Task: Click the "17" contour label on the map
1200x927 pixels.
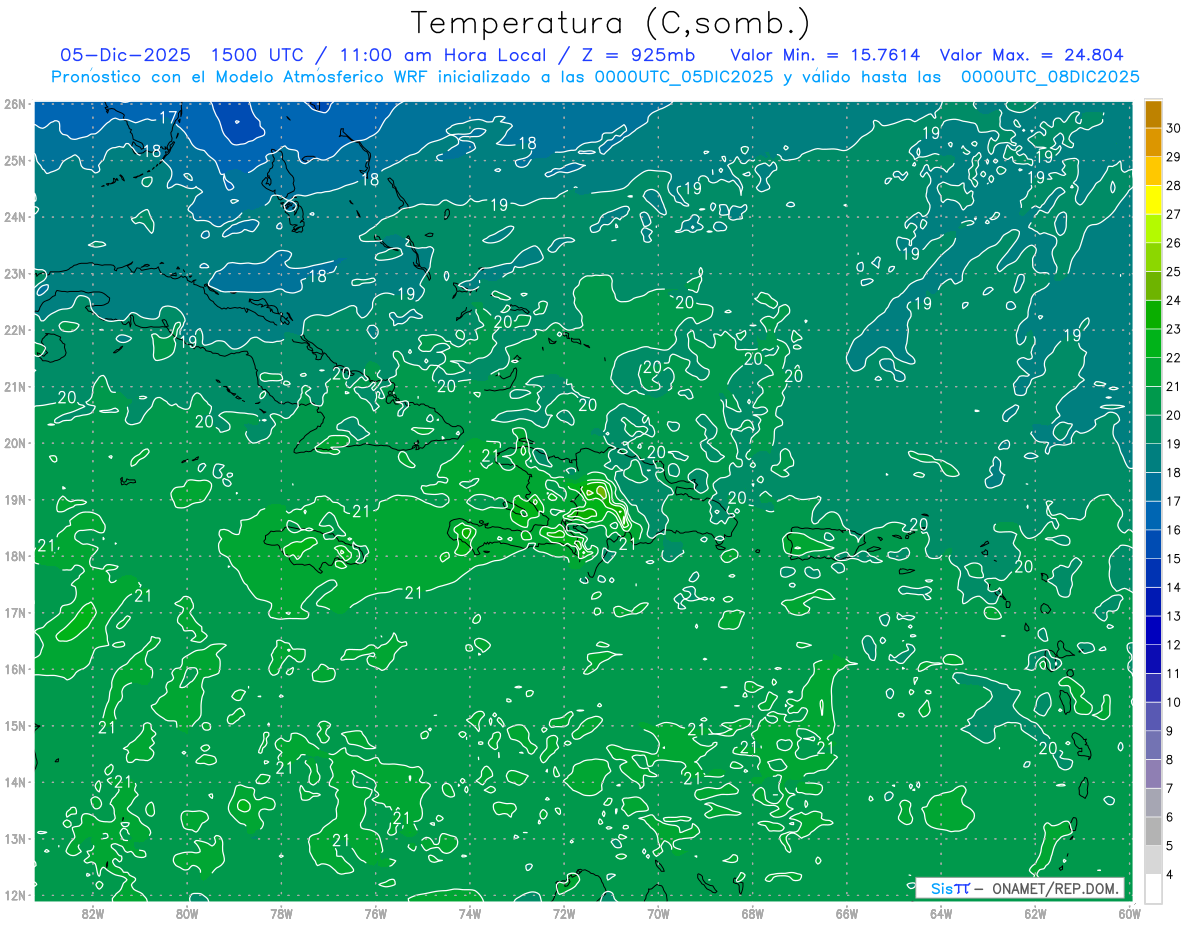Action: [x=169, y=117]
